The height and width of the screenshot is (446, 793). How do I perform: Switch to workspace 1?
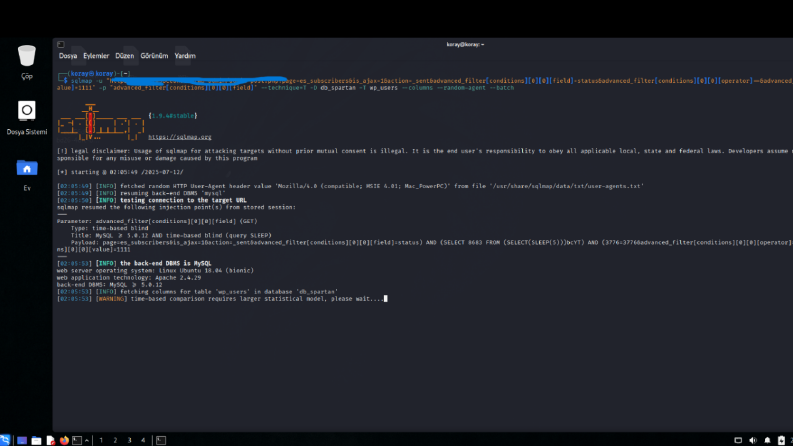(101, 440)
